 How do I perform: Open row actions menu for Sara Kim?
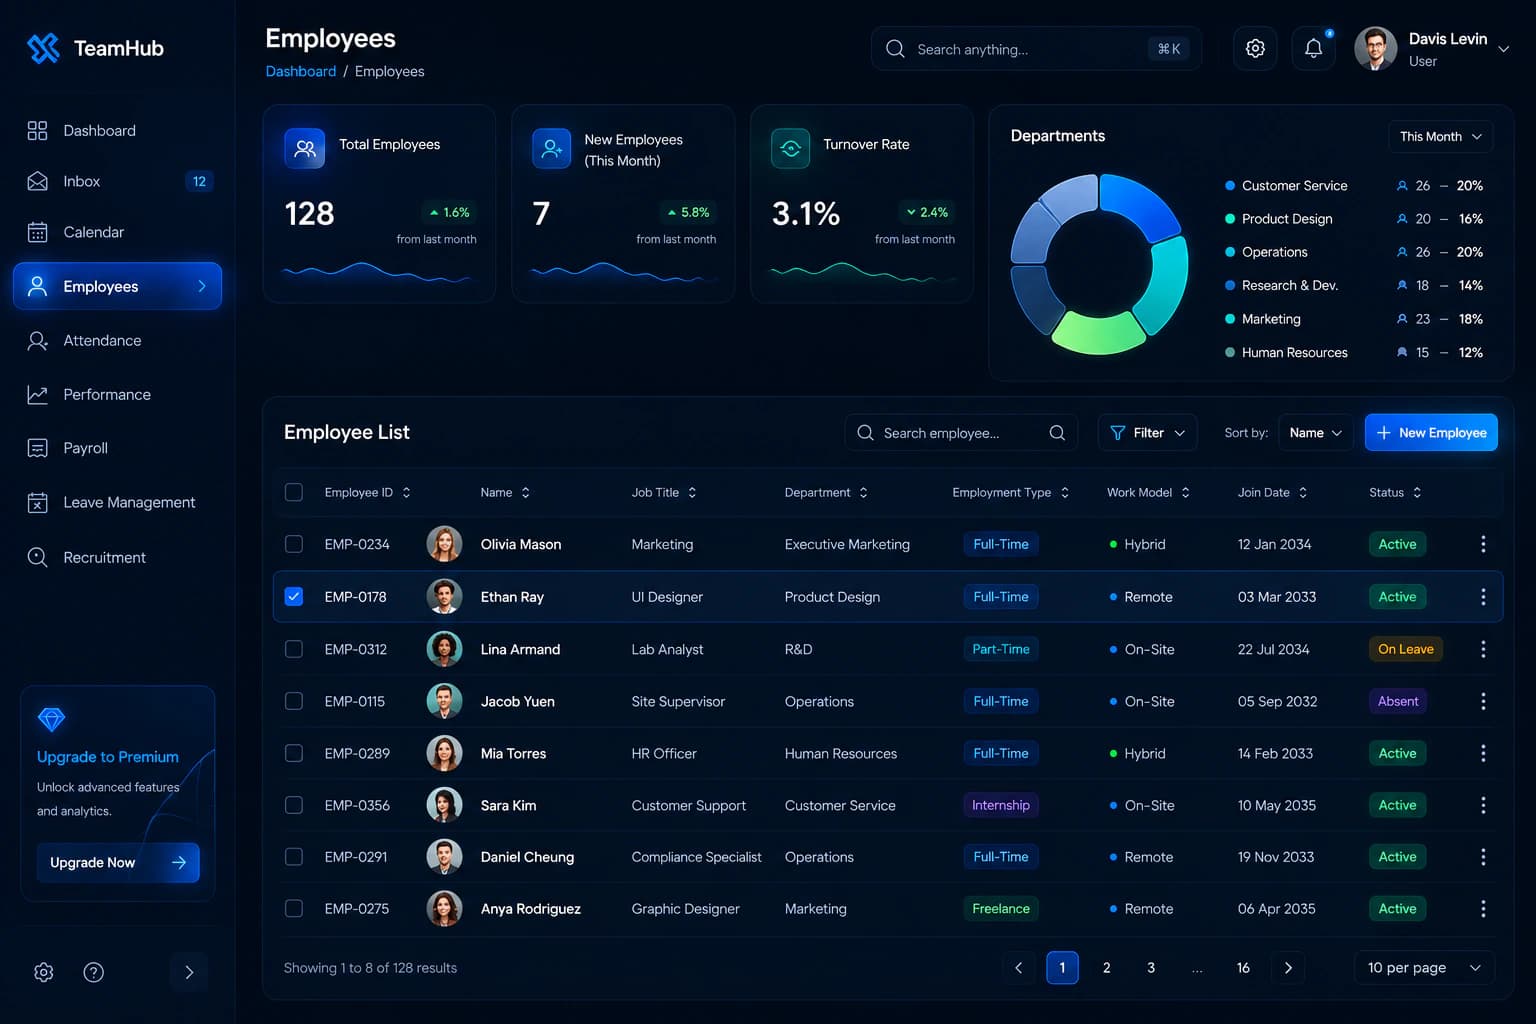(x=1483, y=805)
